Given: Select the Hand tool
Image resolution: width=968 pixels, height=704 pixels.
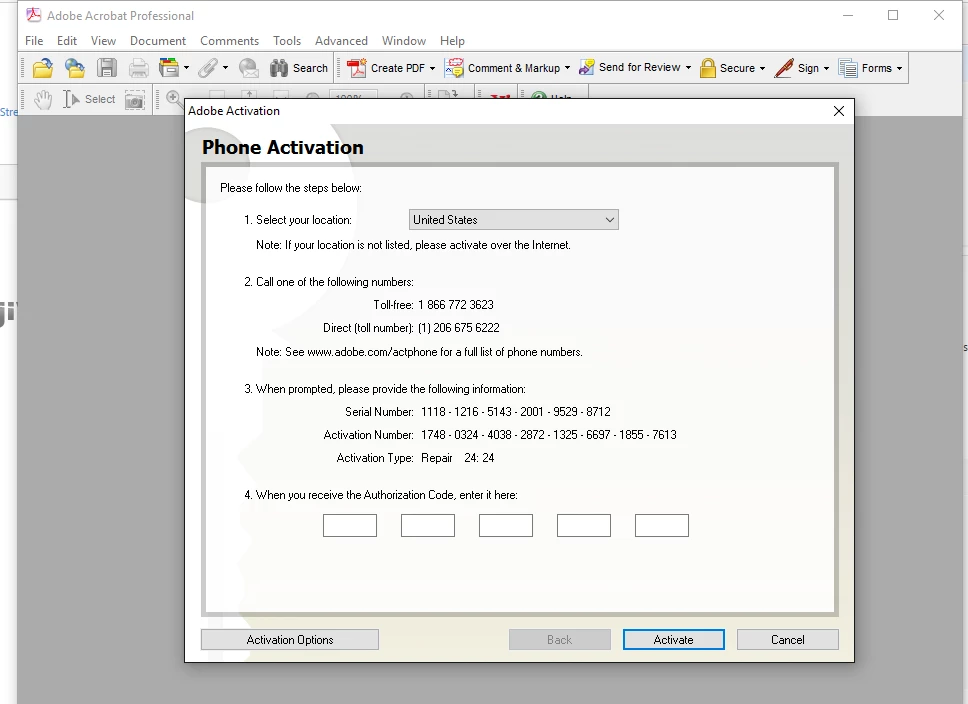Looking at the screenshot, I should tap(43, 99).
